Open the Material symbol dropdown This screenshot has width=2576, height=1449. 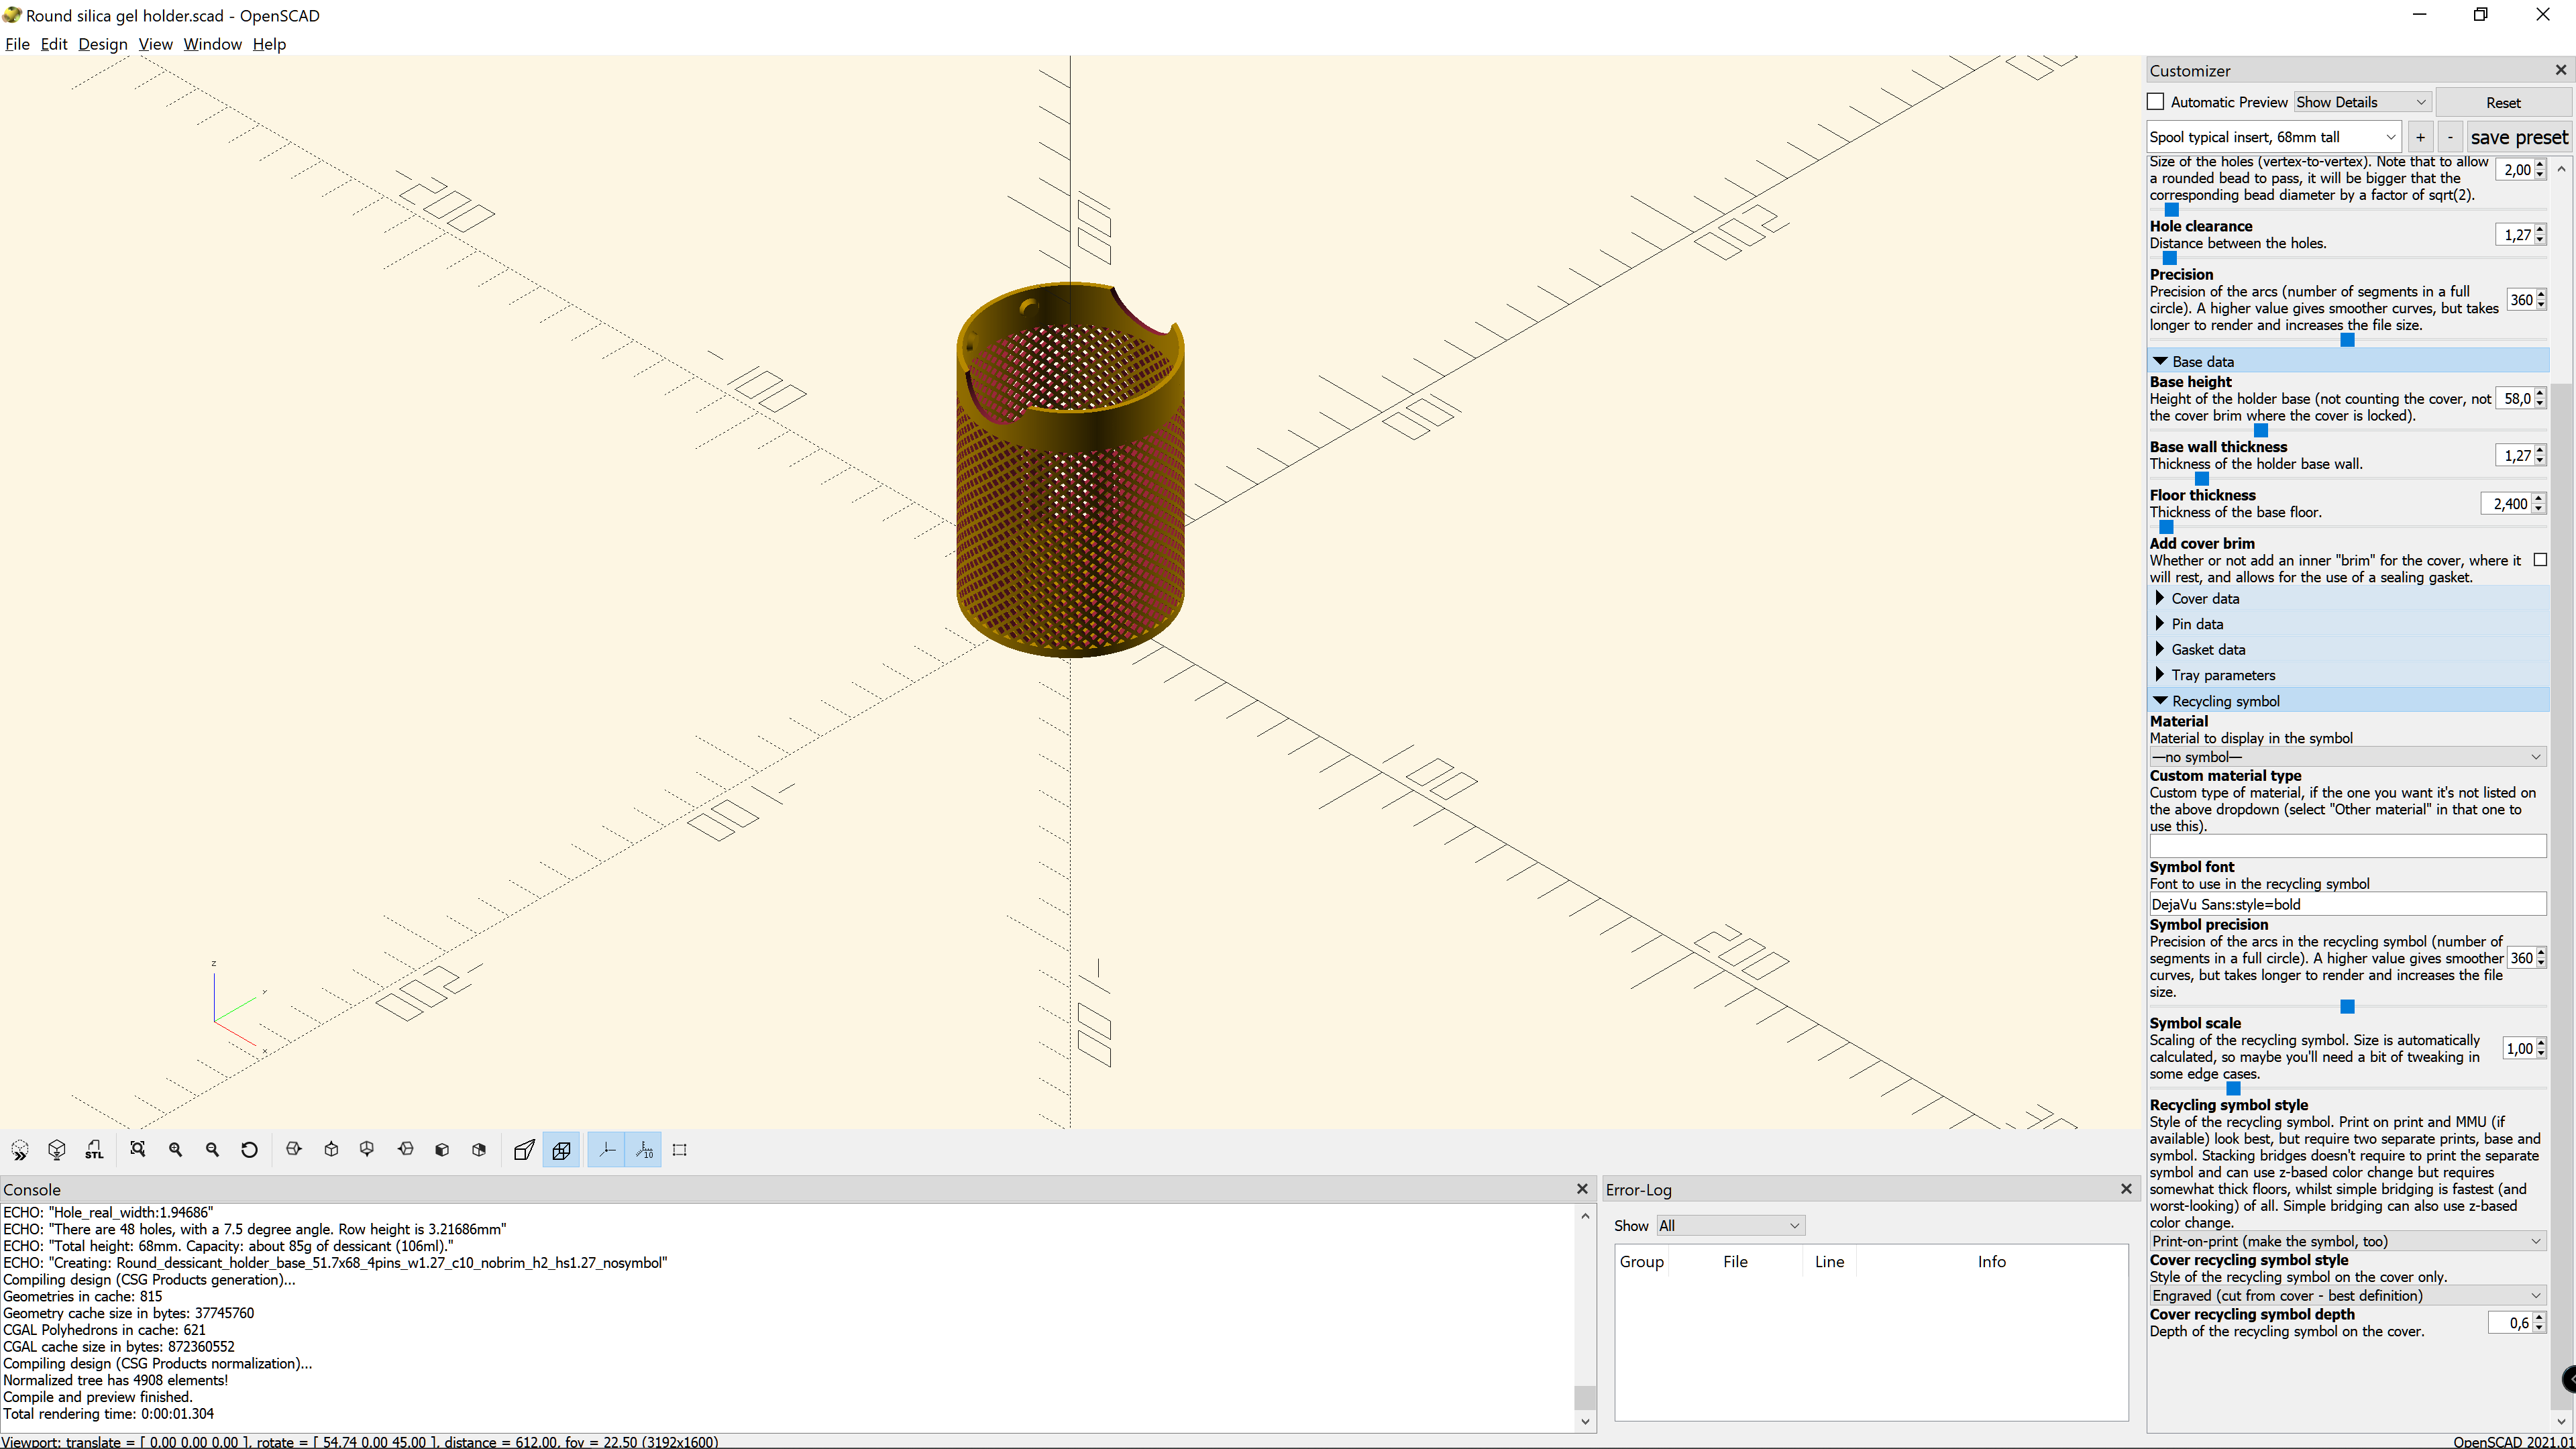(2347, 757)
